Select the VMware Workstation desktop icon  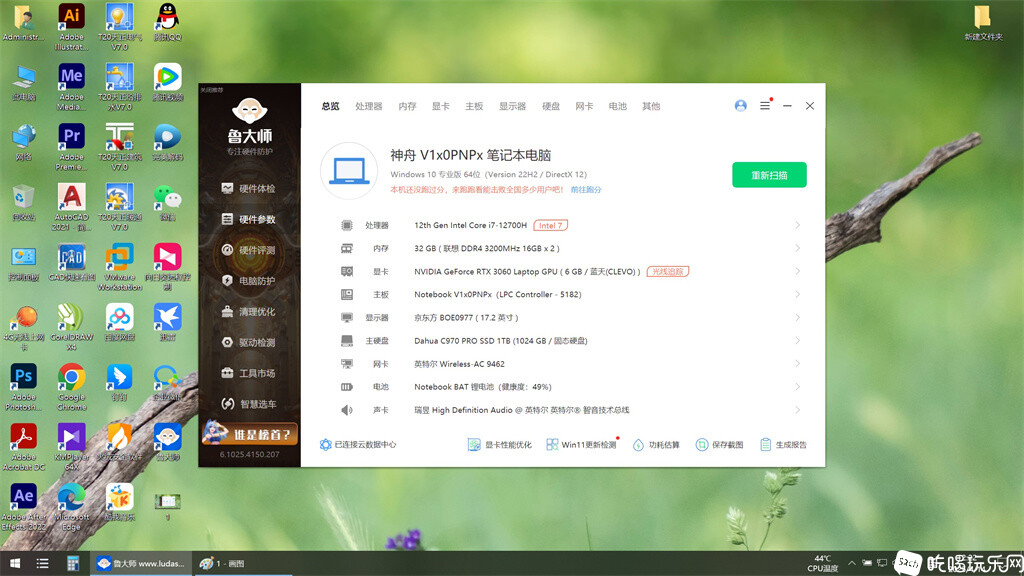tap(120, 267)
